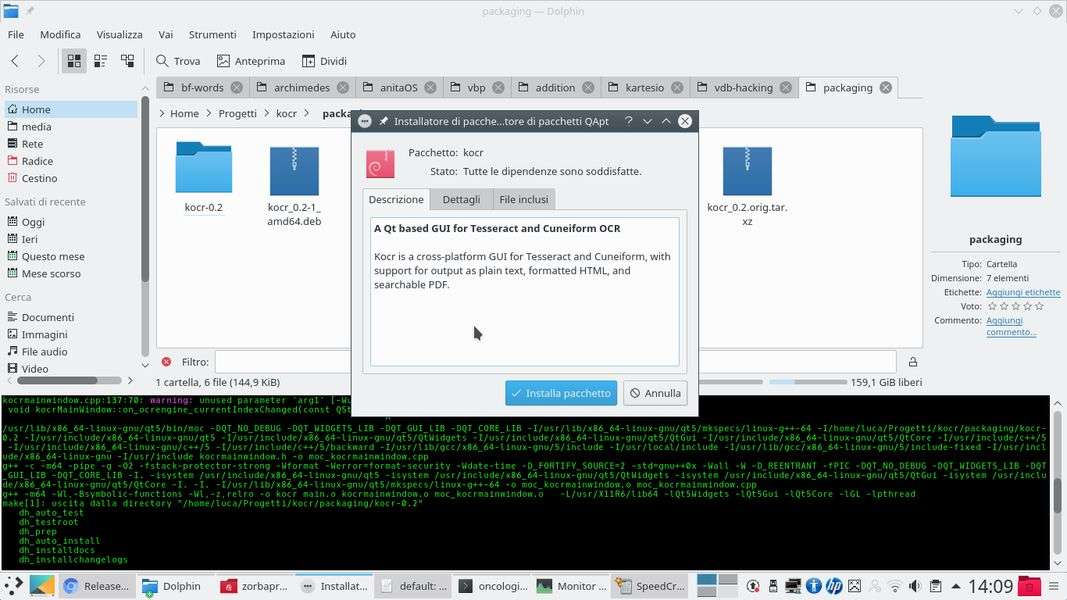The image size is (1067, 600).
Task: Open the Descrizione tab in the installer
Action: click(396, 199)
